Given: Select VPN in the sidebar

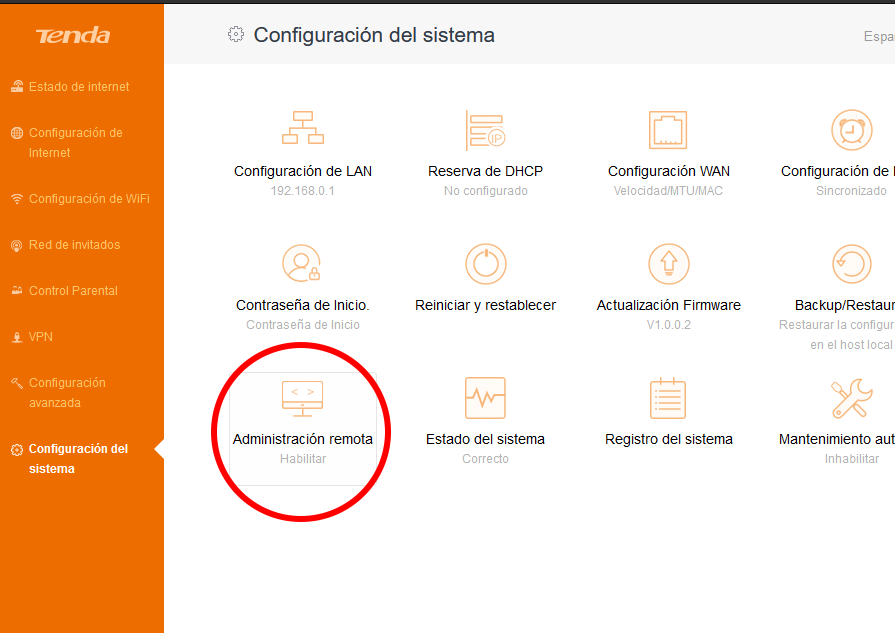Looking at the screenshot, I should 40,337.
